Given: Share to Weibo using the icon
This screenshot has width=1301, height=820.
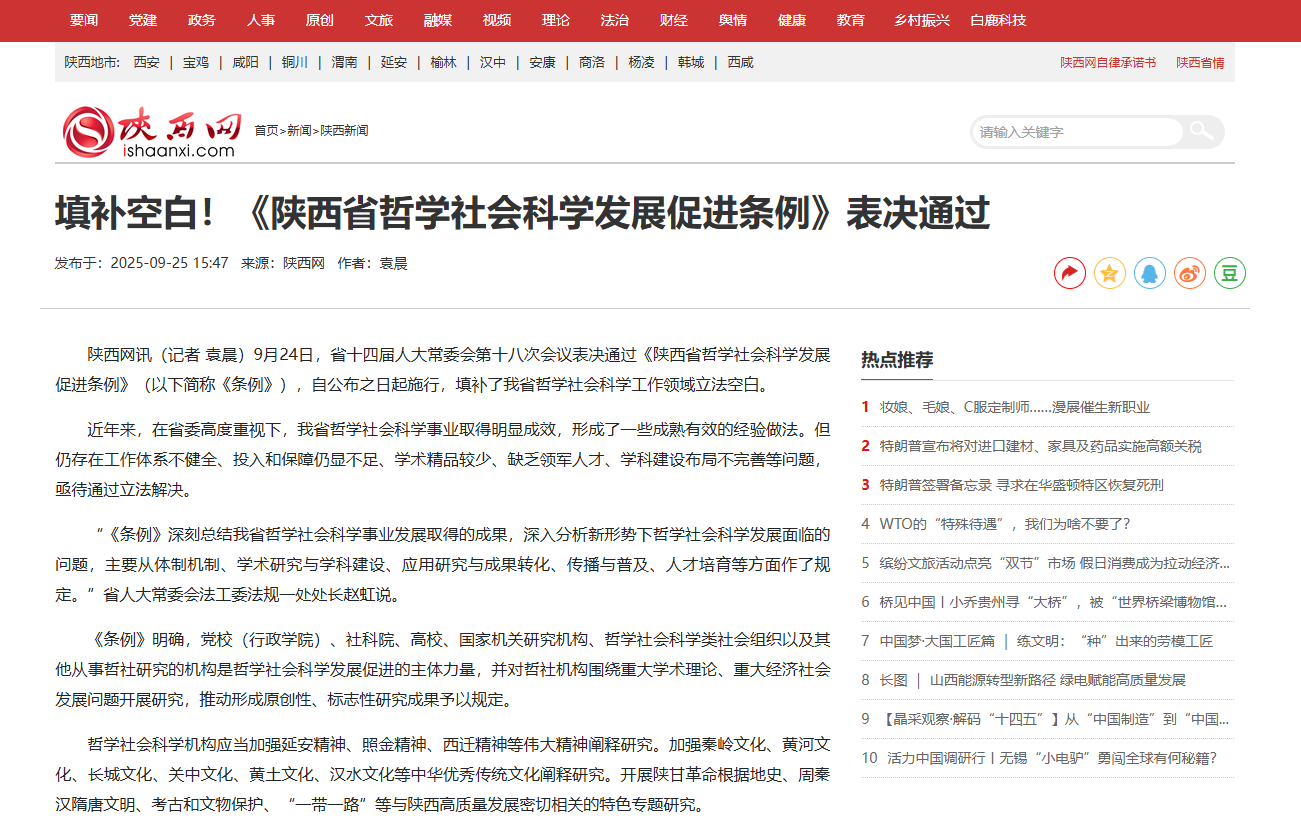Looking at the screenshot, I should [x=1189, y=273].
